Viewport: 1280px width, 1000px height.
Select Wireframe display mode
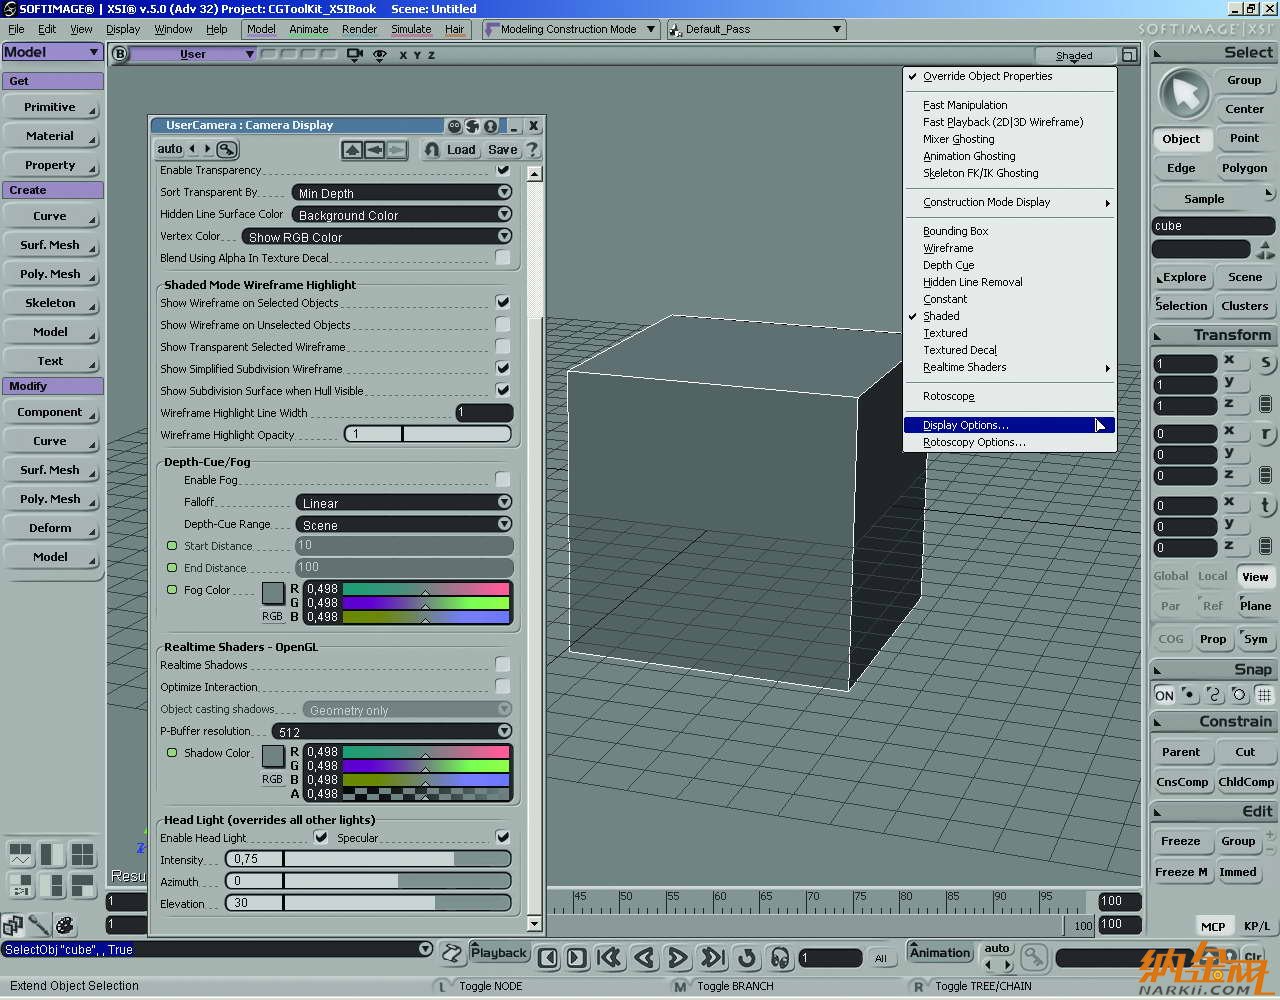[x=948, y=248]
